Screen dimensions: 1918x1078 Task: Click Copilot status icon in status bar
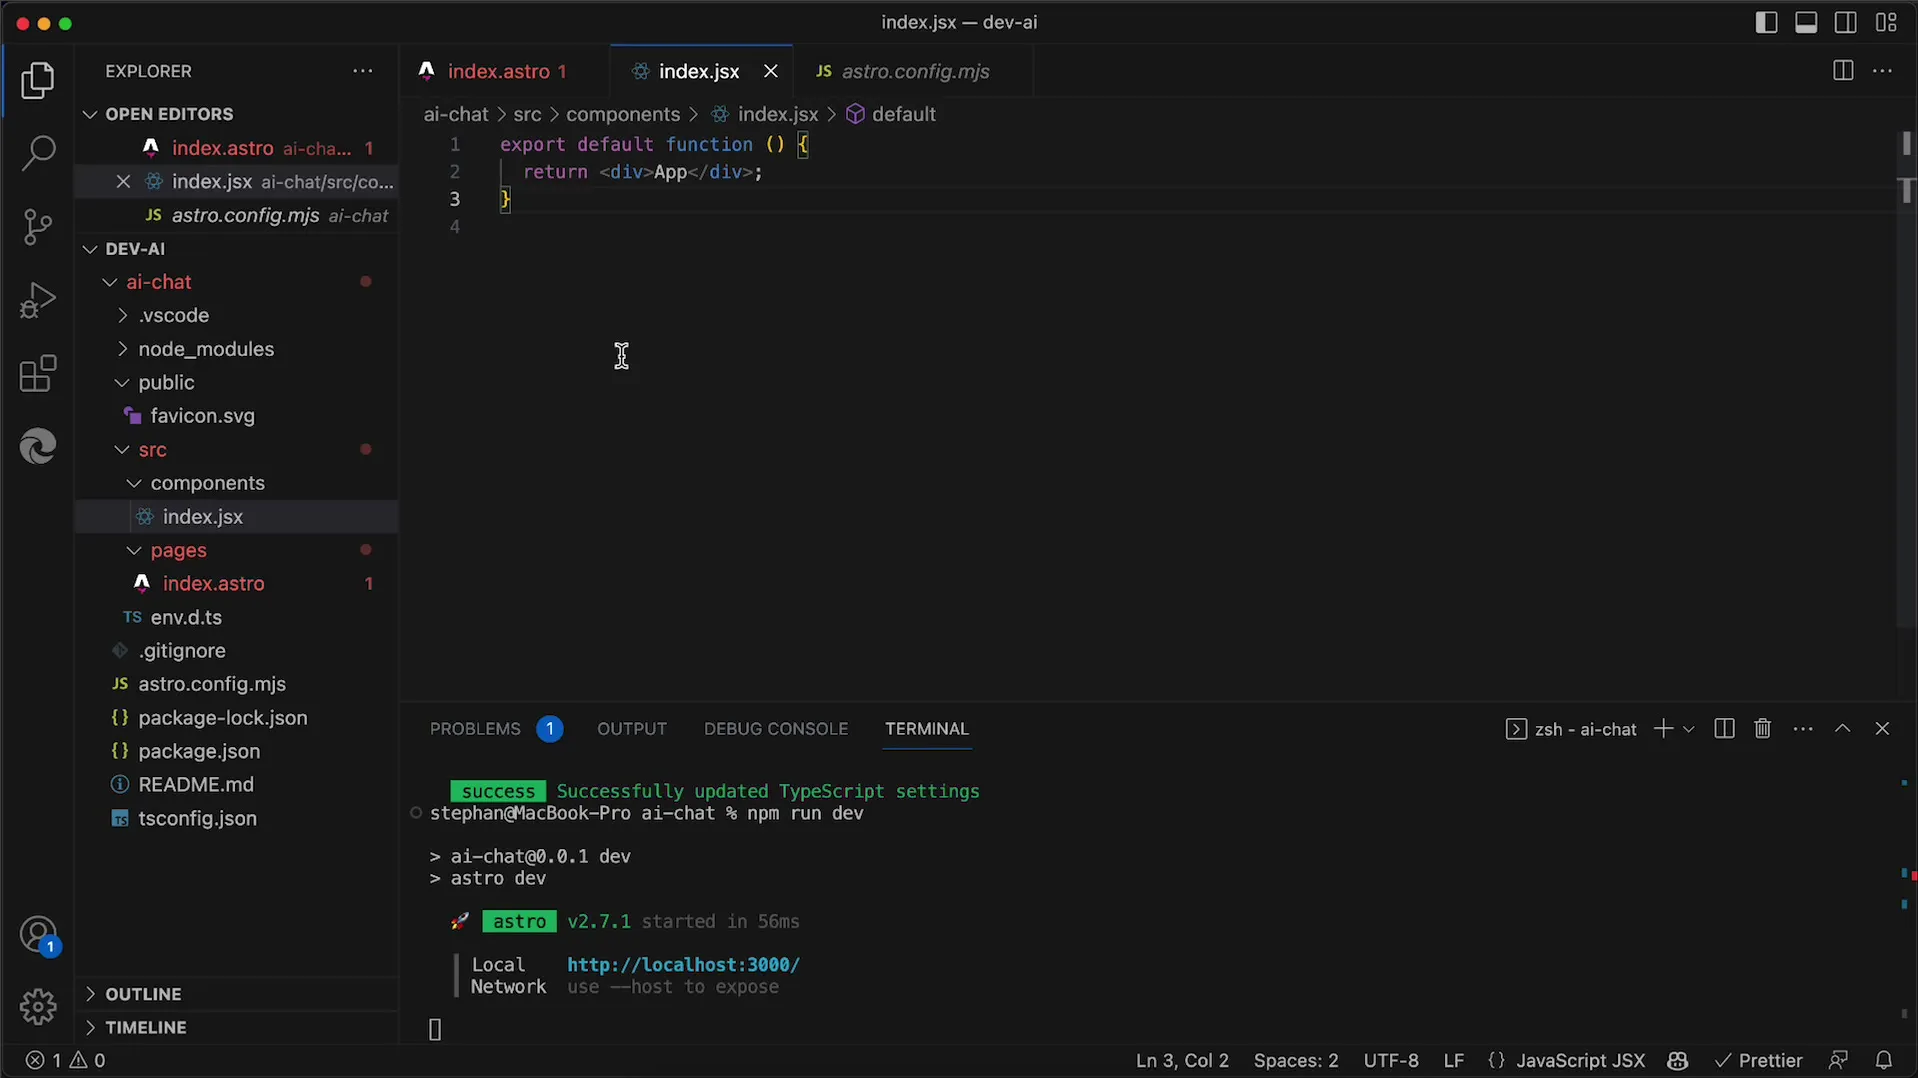pyautogui.click(x=1678, y=1060)
